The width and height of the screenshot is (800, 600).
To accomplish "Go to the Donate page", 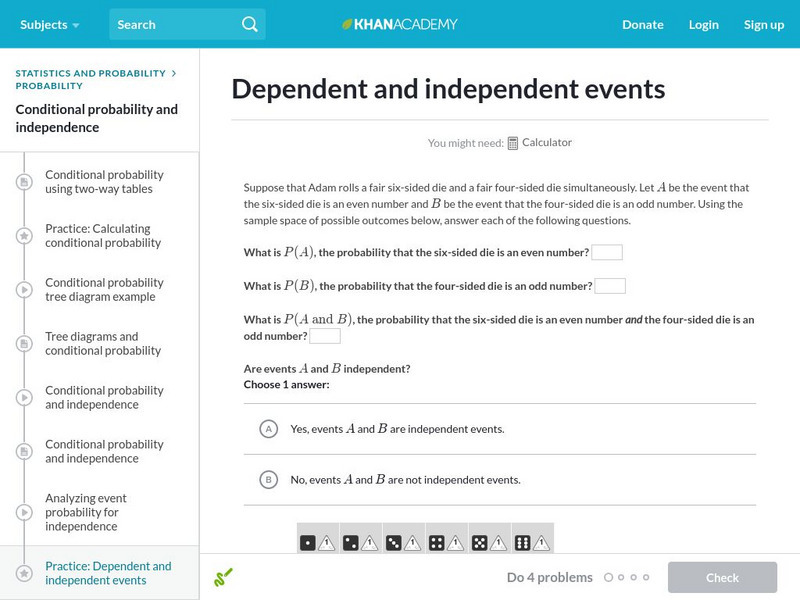I will pos(643,24).
